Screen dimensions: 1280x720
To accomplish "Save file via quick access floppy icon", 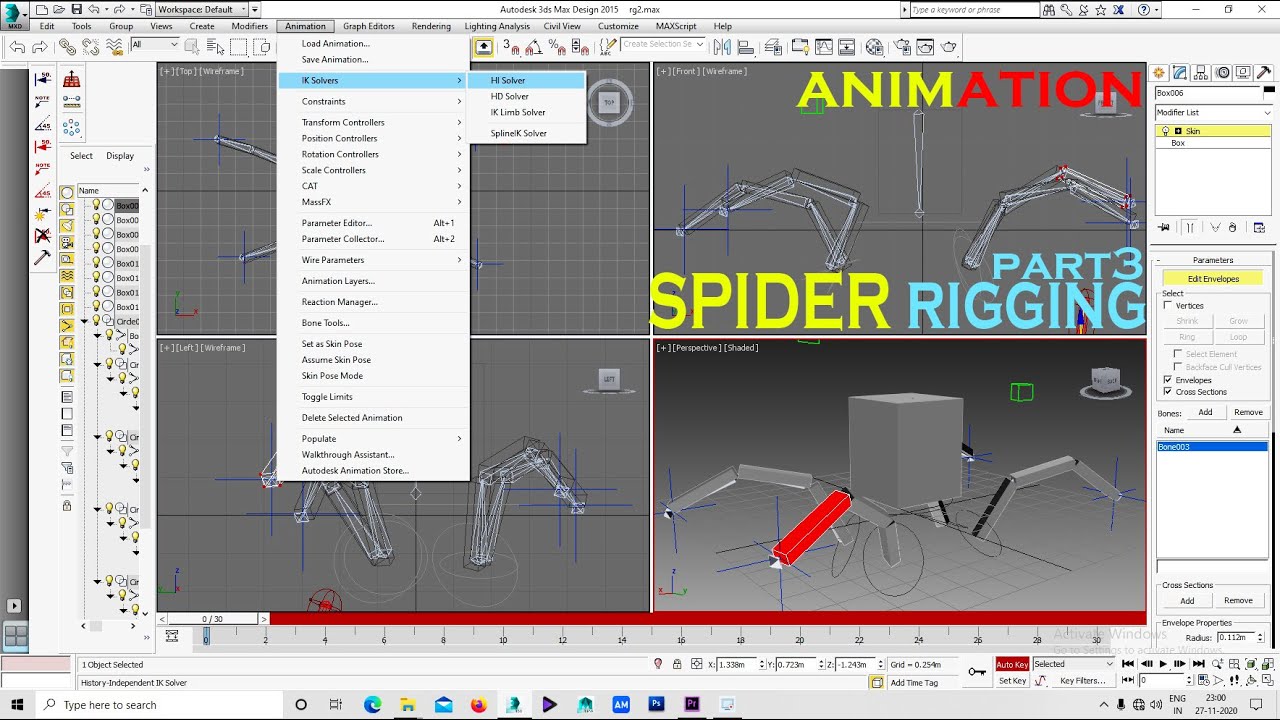I will (77, 9).
